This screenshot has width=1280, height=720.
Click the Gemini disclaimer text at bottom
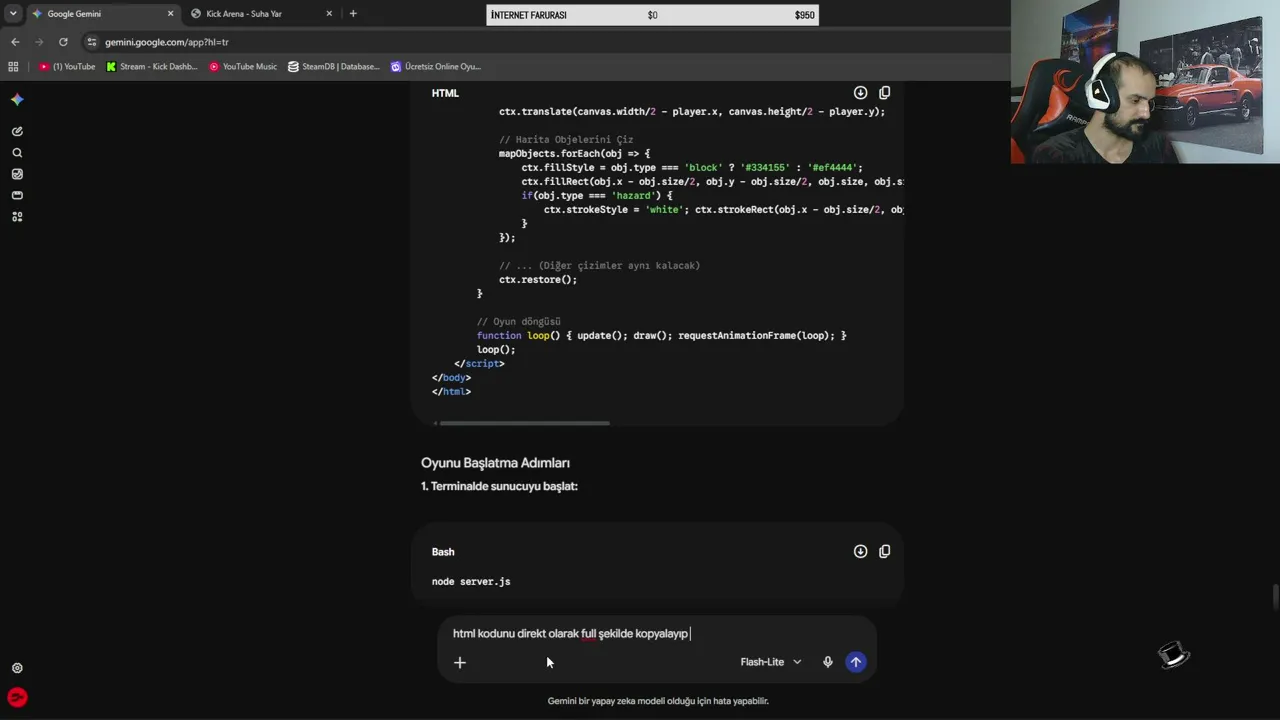(658, 701)
